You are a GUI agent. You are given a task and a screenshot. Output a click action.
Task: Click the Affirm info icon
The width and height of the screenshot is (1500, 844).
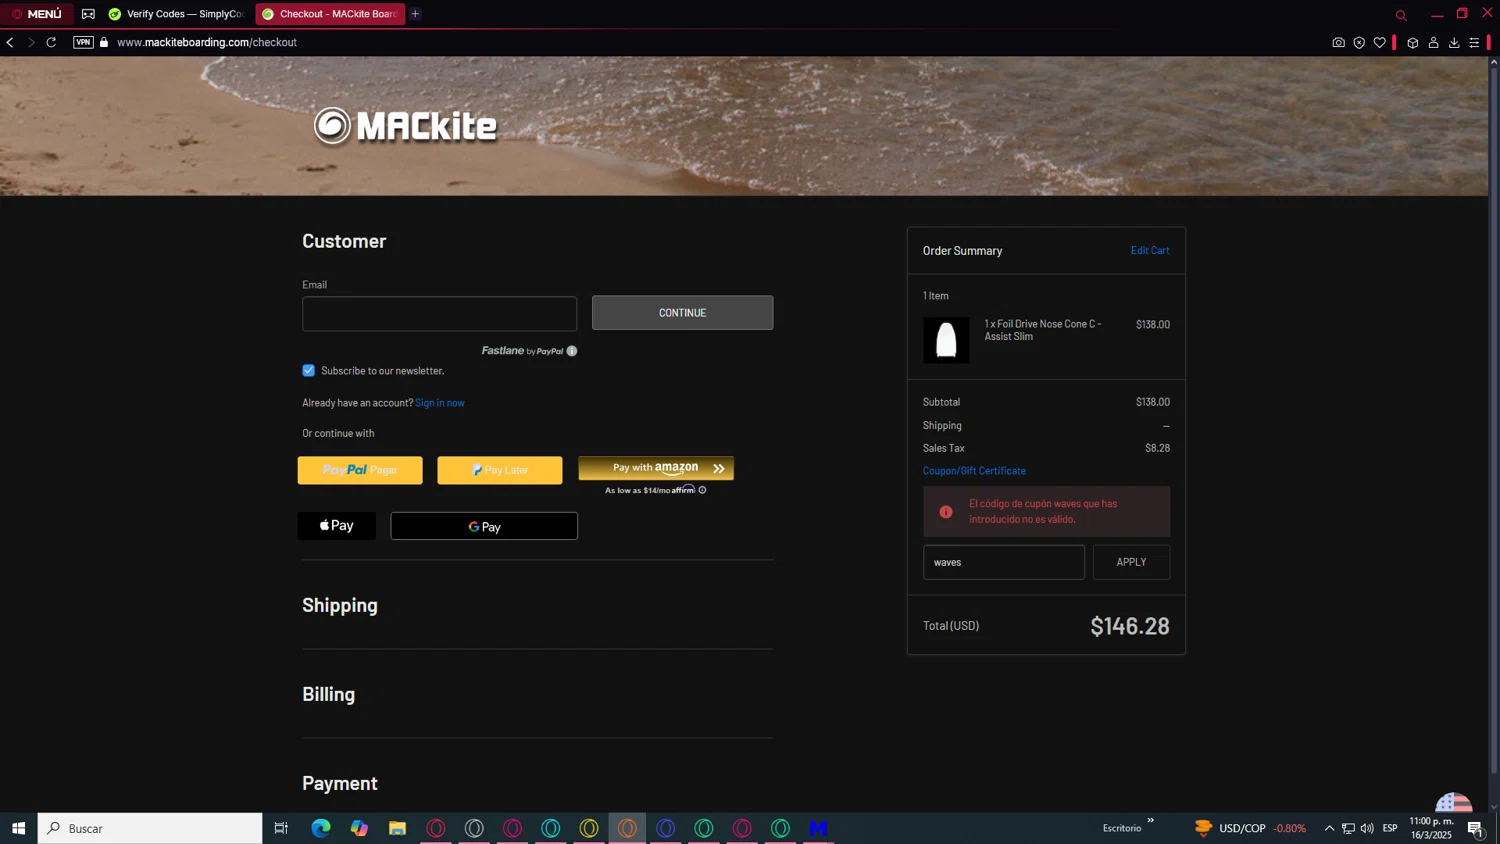coord(702,490)
